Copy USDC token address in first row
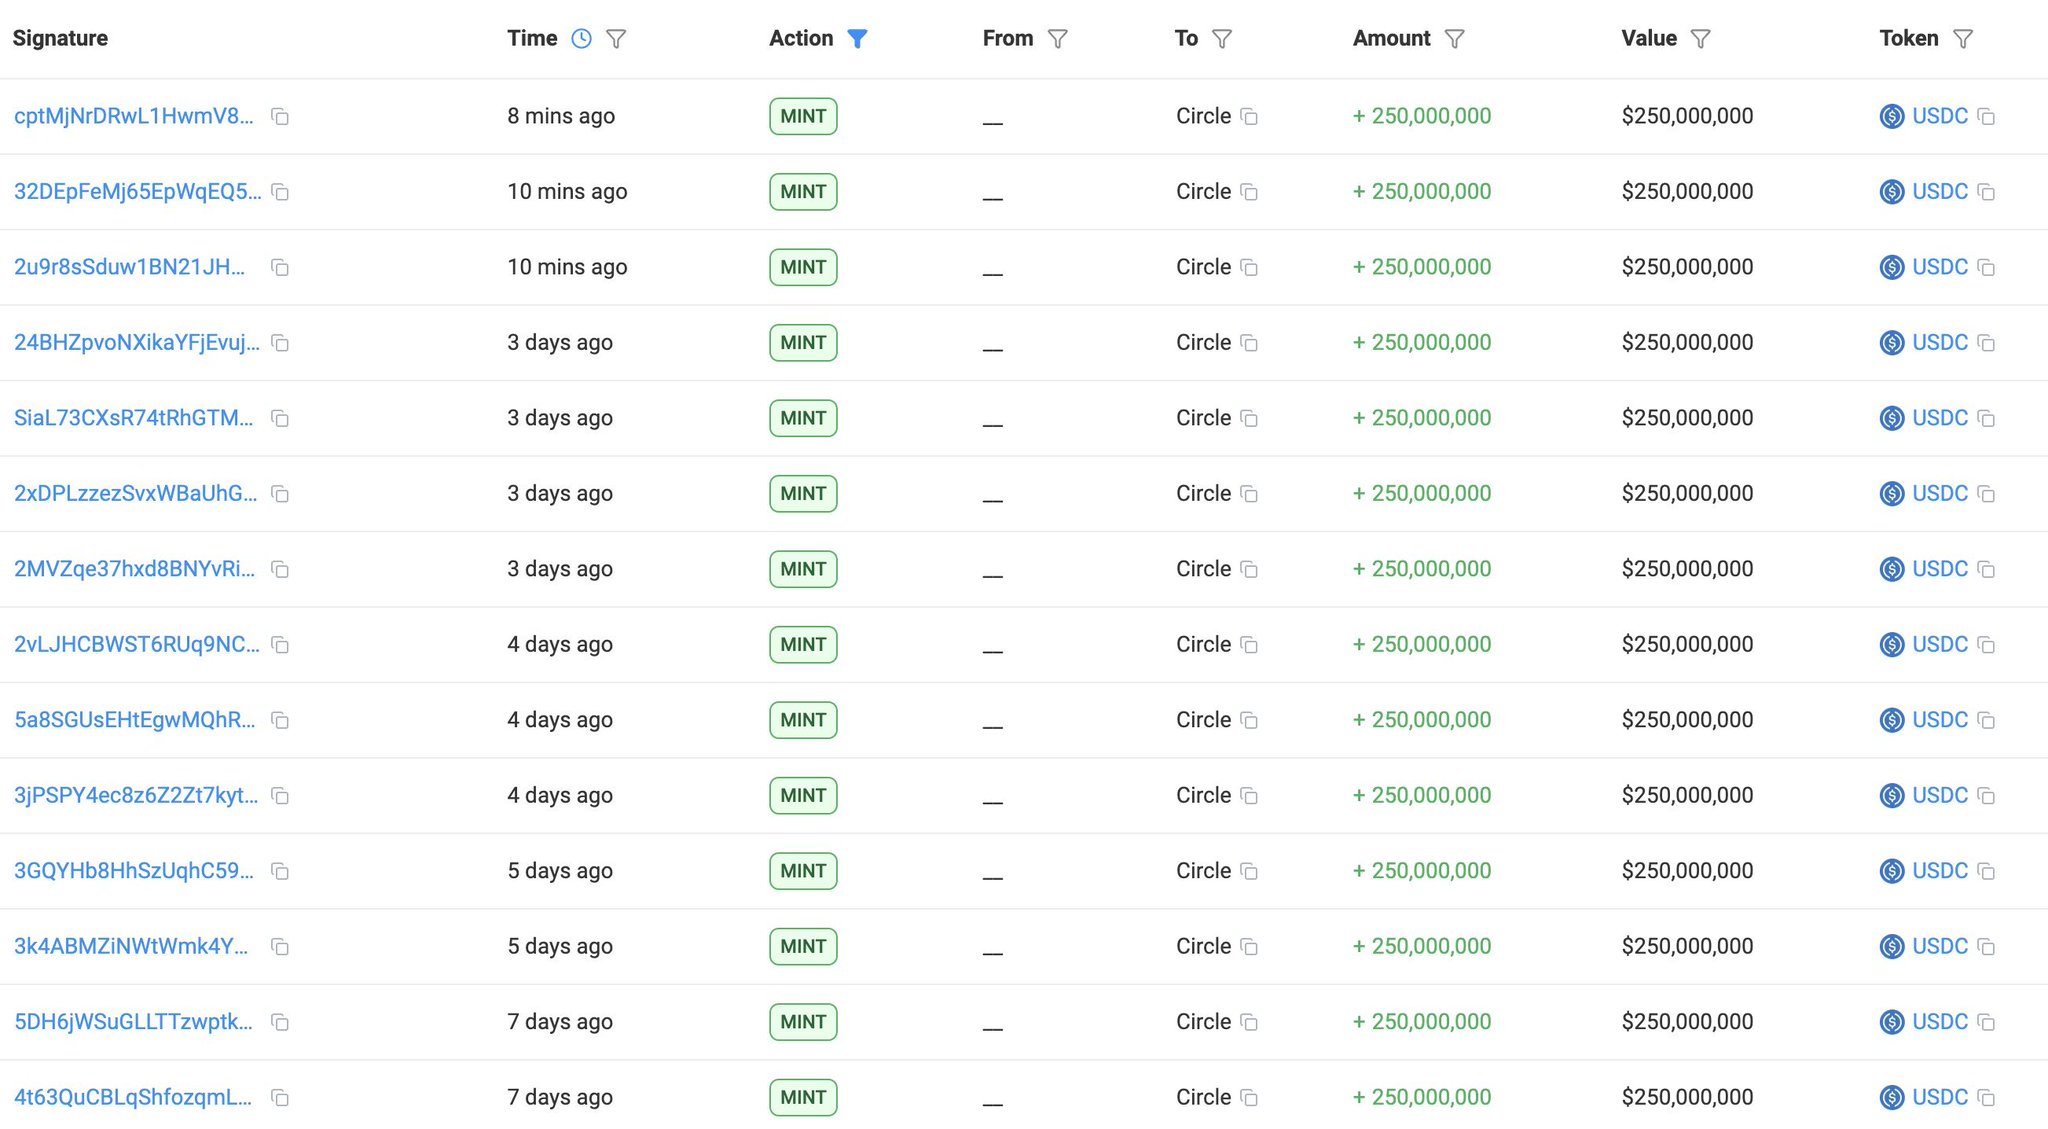Viewport: 2048px width, 1129px height. [1986, 117]
